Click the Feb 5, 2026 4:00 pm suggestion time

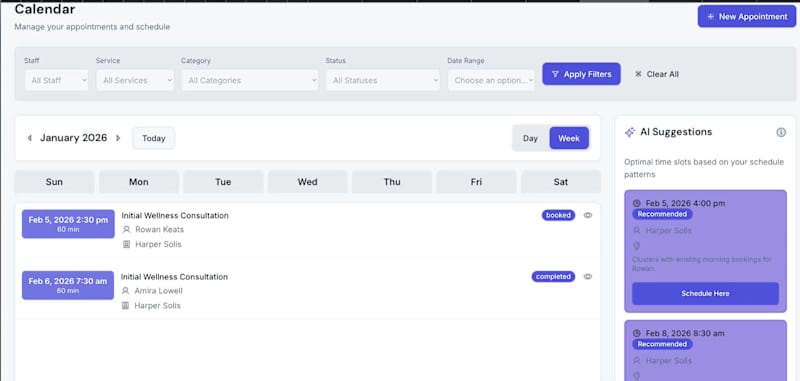point(685,203)
